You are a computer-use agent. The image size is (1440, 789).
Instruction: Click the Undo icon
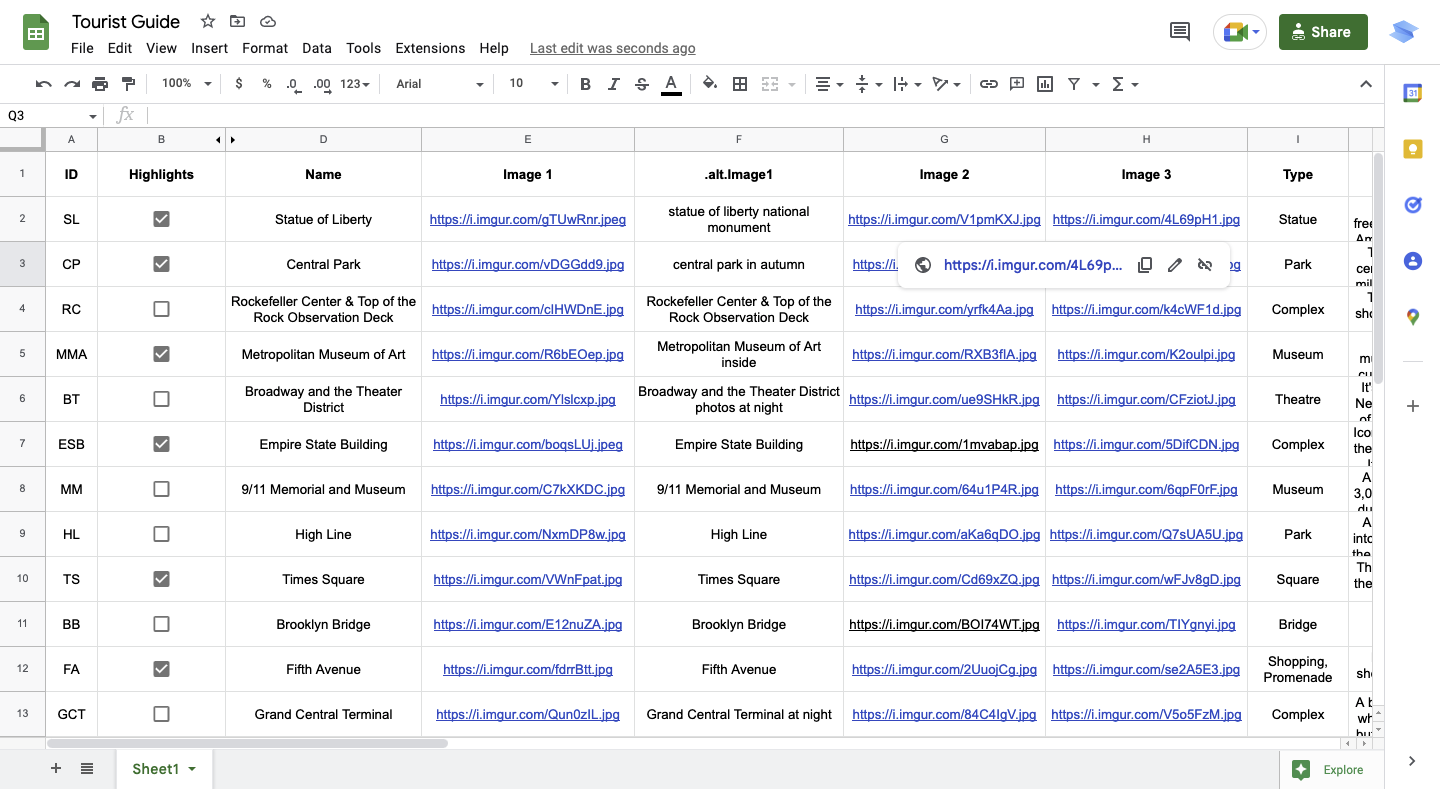coord(43,84)
